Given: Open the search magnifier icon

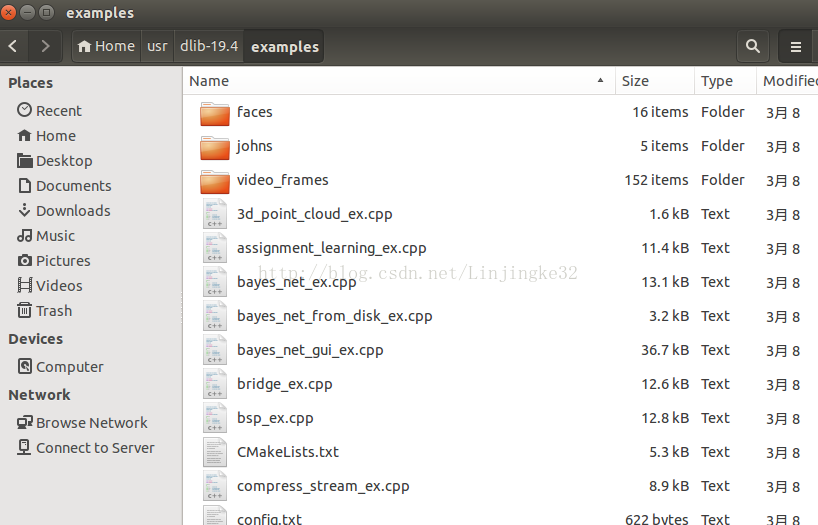Looking at the screenshot, I should click(x=752, y=46).
